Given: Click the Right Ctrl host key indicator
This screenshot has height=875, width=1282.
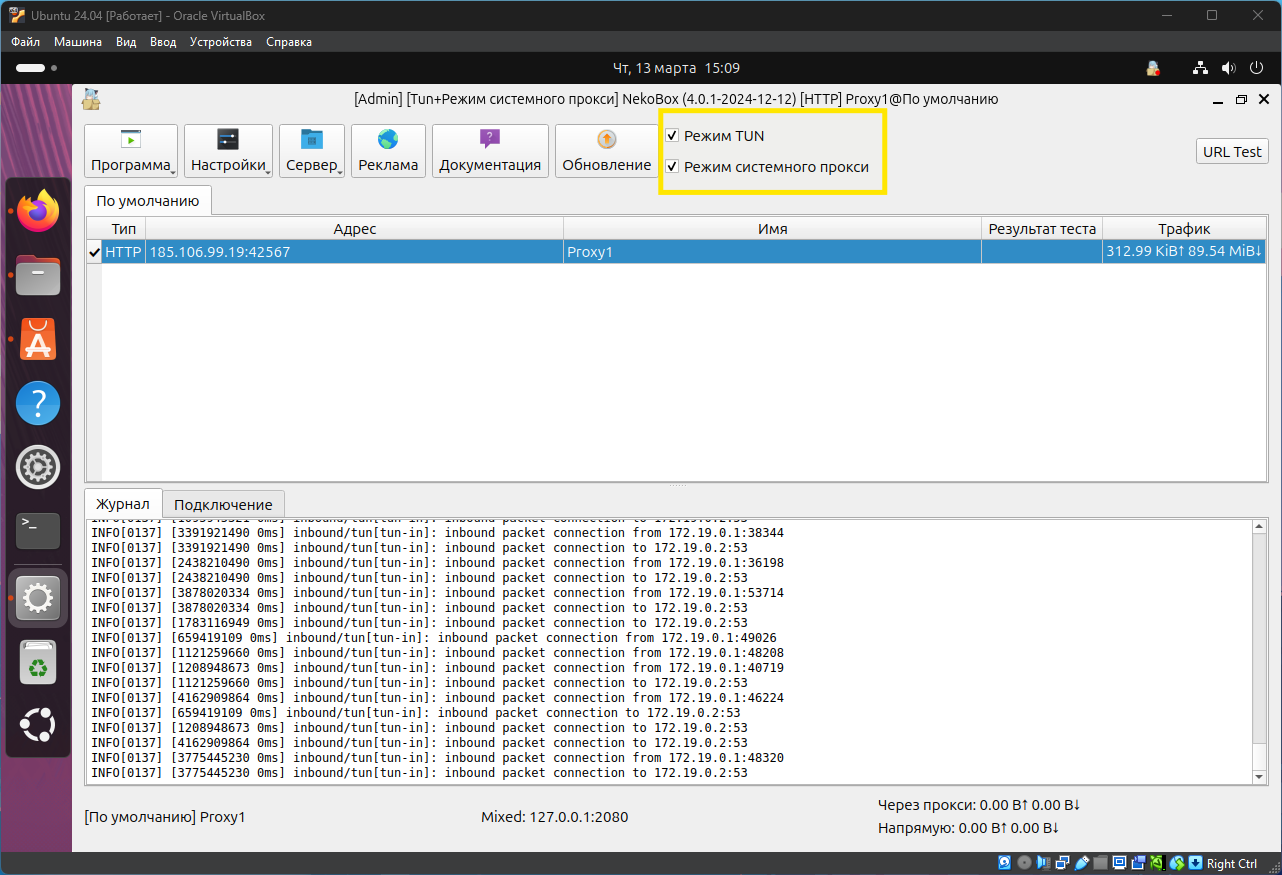Looking at the screenshot, I should [x=1232, y=864].
